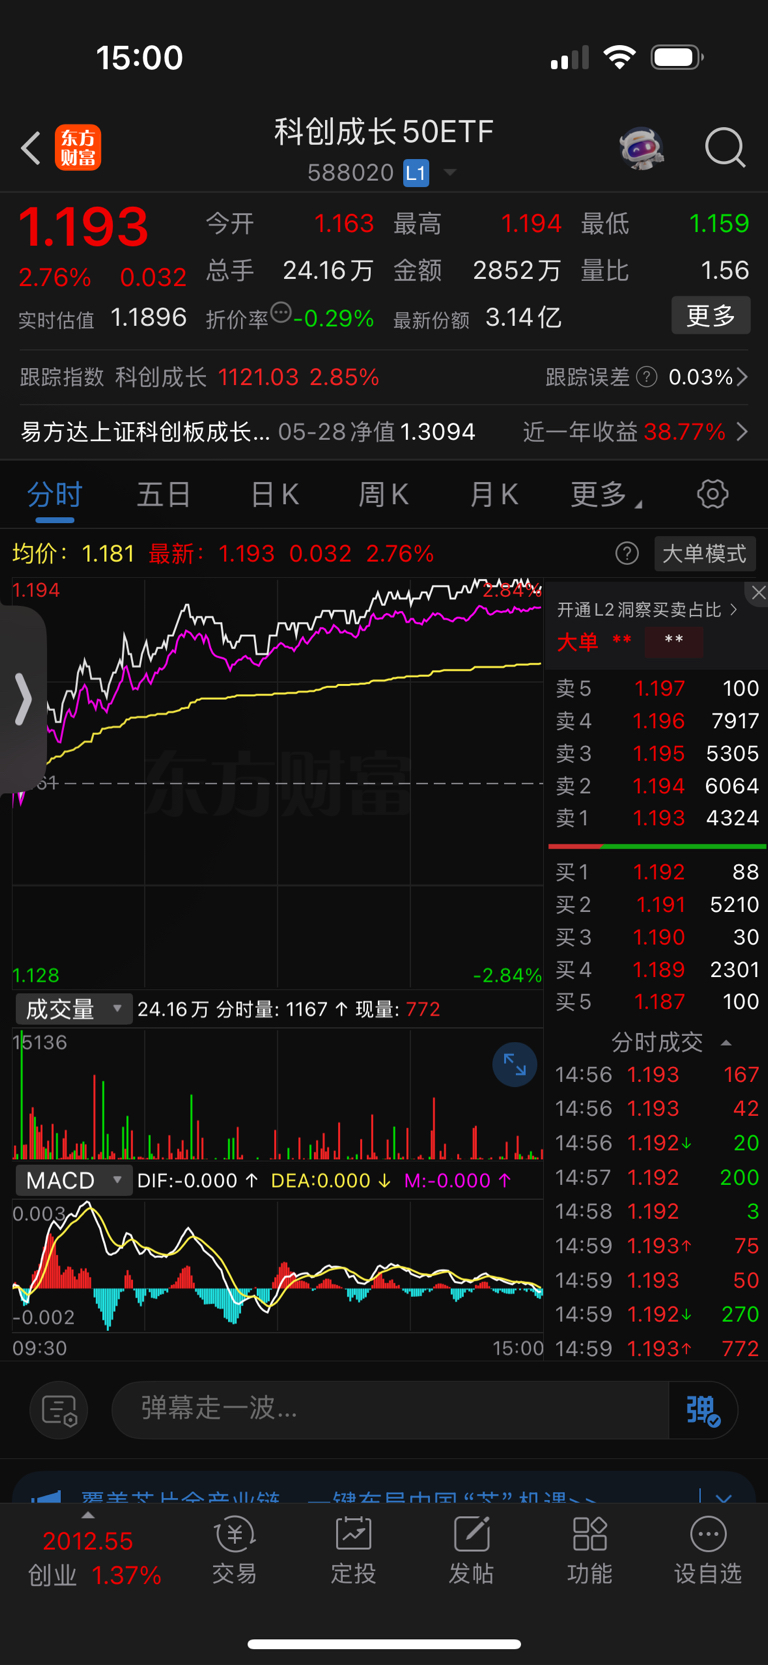The image size is (769, 1665).
Task: Open the 功能 functions icon
Action: [x=590, y=1551]
